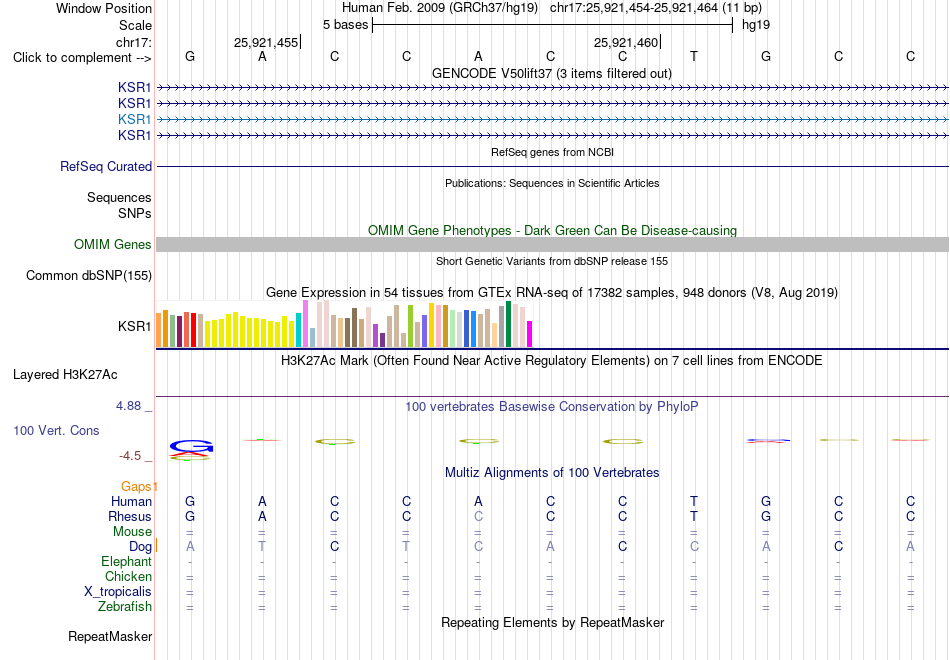Click the cyan bar in GTEx KSR1 chart
Viewport: 950px width, 660px height.
298,330
